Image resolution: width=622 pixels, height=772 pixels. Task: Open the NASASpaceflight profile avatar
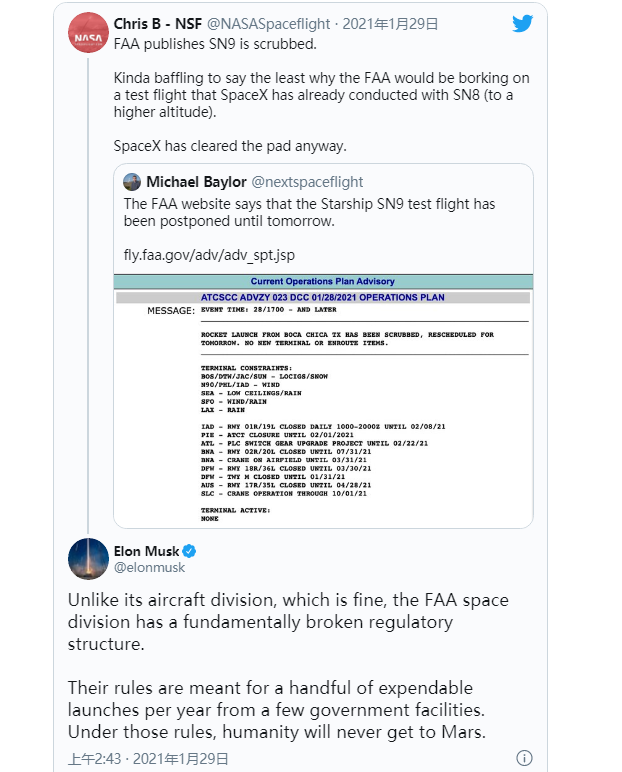(x=88, y=32)
